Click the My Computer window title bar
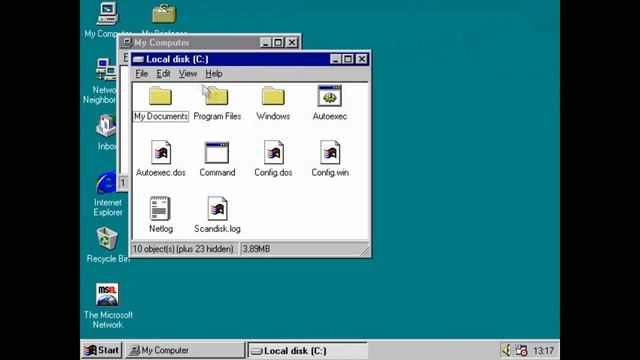This screenshot has height=360, width=640. 209,42
